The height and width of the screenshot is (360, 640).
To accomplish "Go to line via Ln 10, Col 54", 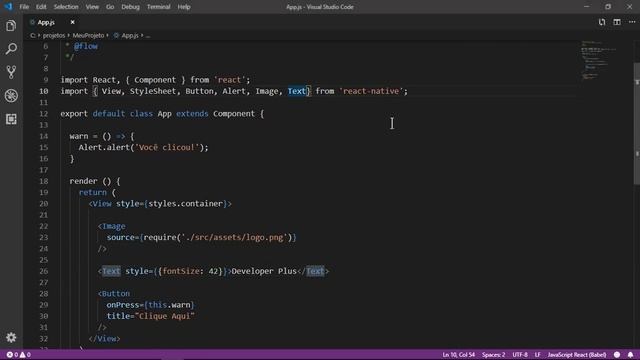I will tap(458, 355).
